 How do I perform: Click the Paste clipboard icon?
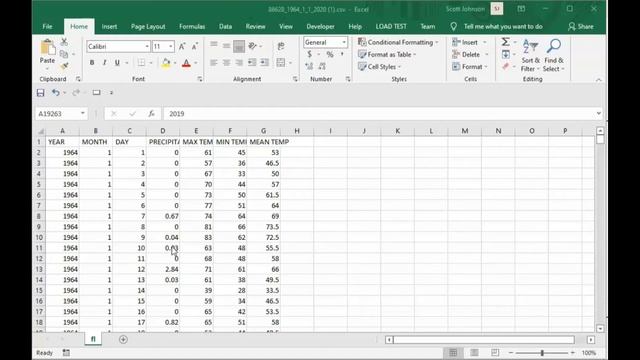point(47,47)
